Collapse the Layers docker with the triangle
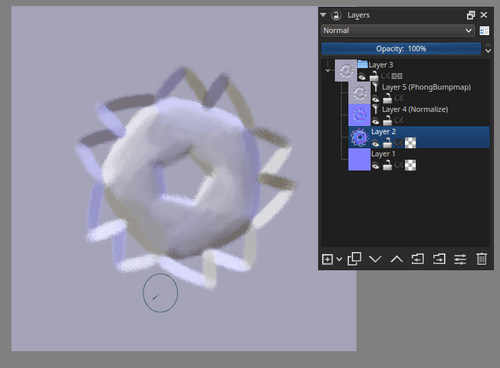This screenshot has width=500, height=368. pyautogui.click(x=323, y=15)
